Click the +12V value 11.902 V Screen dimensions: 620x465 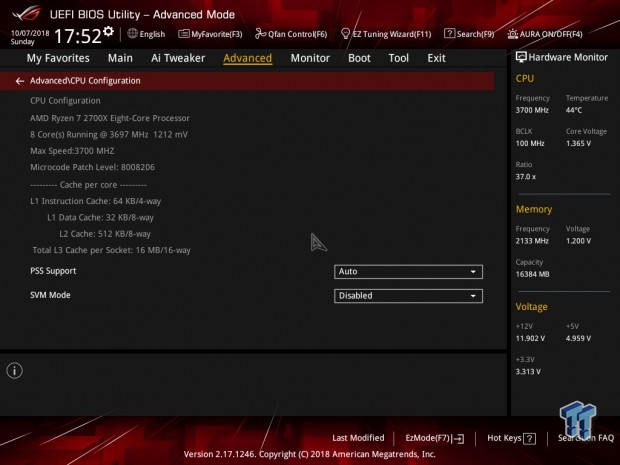click(530, 338)
